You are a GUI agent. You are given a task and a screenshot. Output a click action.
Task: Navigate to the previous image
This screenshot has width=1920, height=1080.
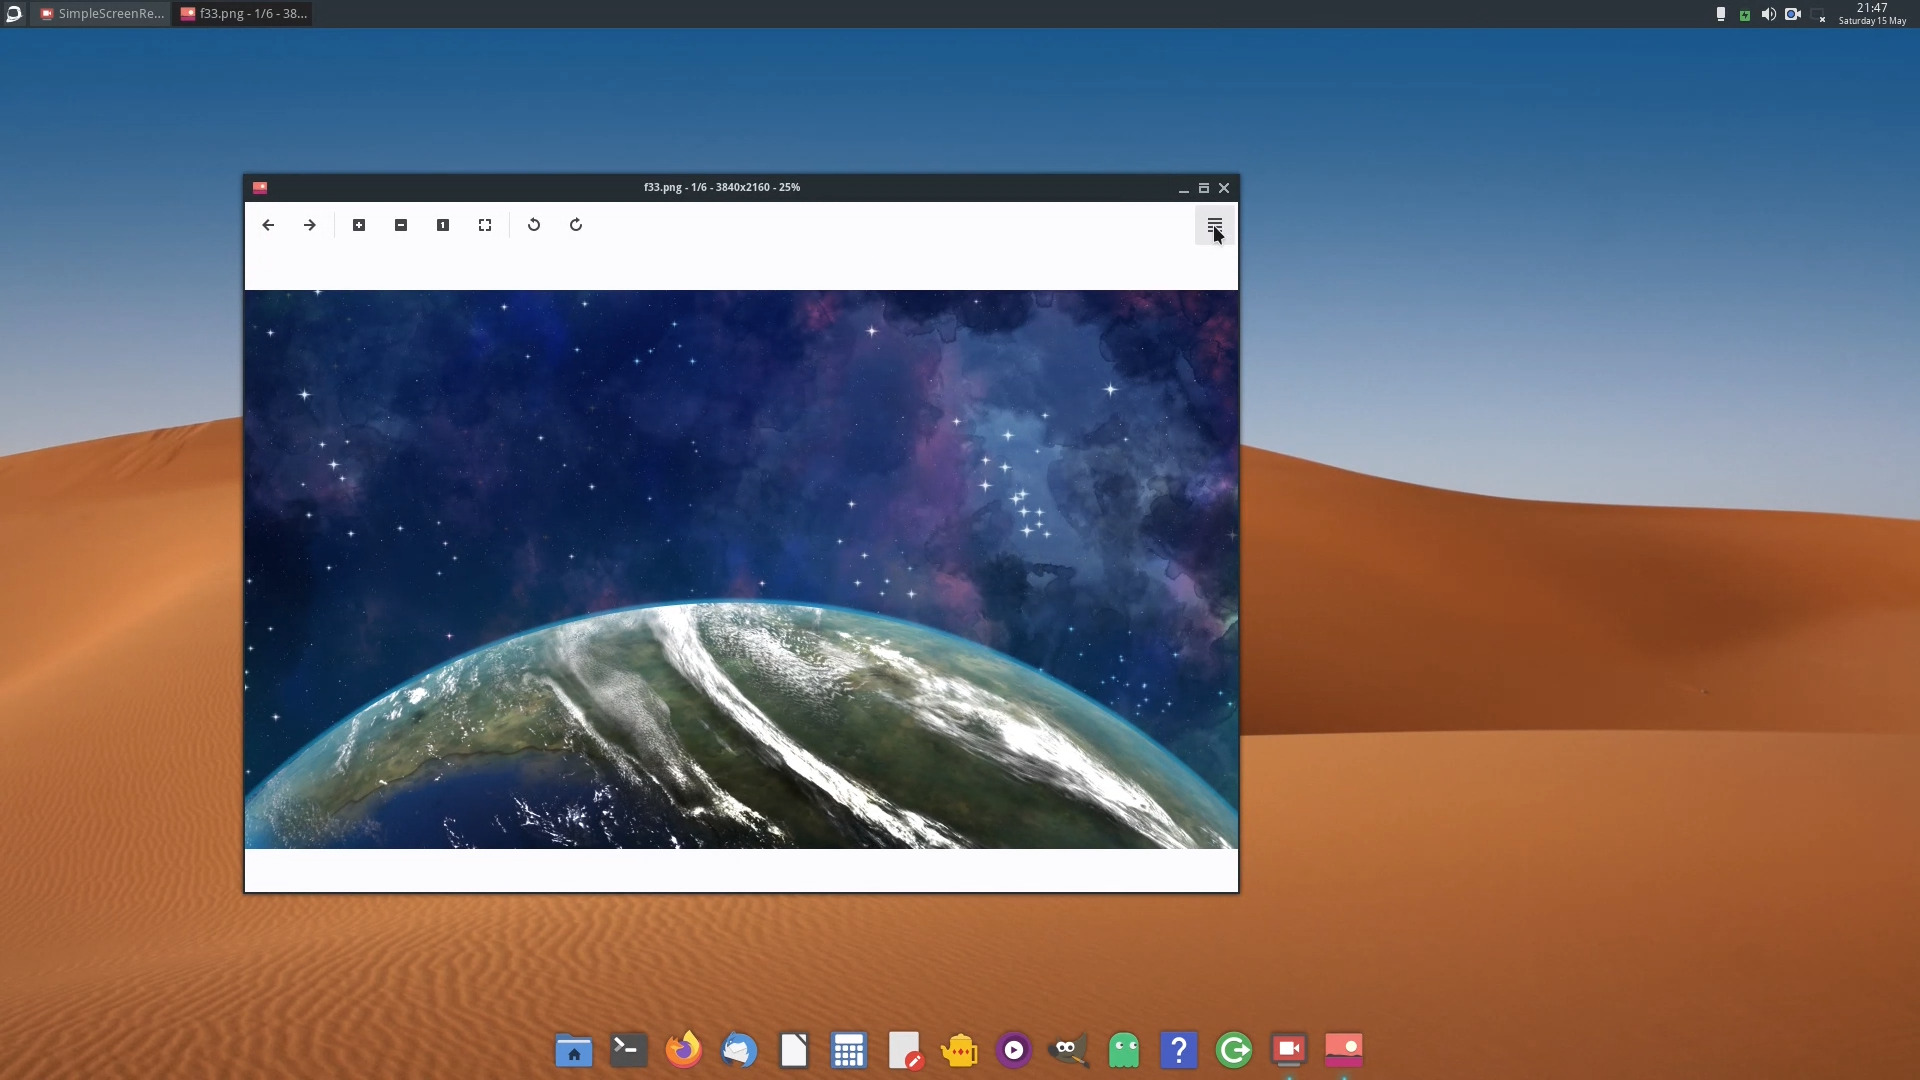[268, 225]
